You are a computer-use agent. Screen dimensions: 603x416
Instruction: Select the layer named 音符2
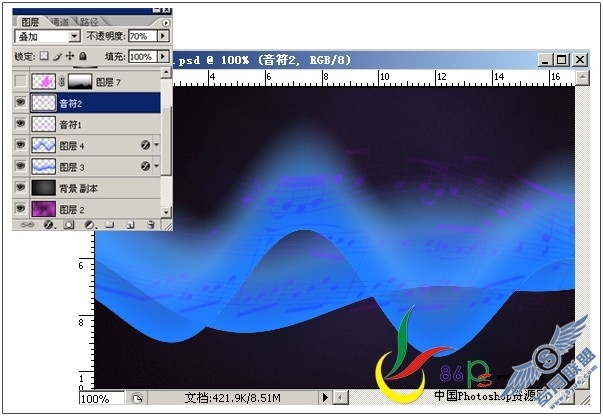pyautogui.click(x=71, y=103)
